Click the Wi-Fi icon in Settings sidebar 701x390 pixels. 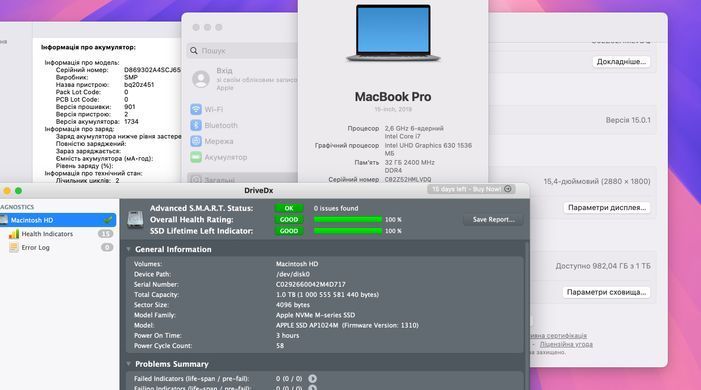[196, 109]
